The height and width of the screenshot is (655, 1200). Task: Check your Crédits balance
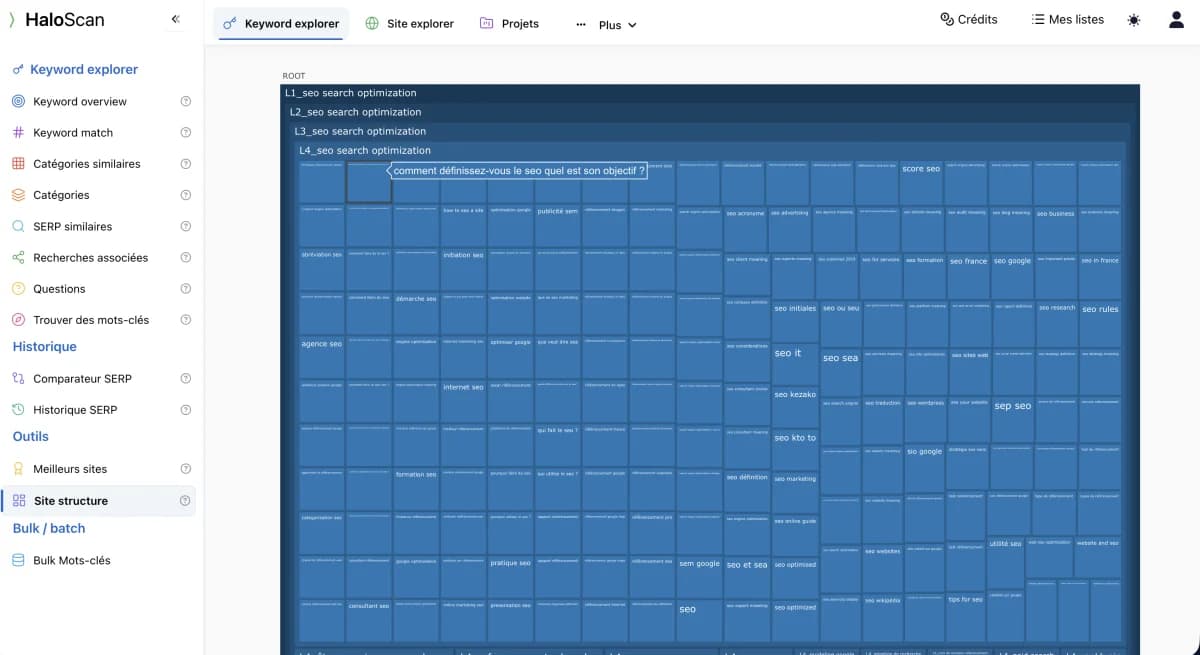pyautogui.click(x=967, y=19)
